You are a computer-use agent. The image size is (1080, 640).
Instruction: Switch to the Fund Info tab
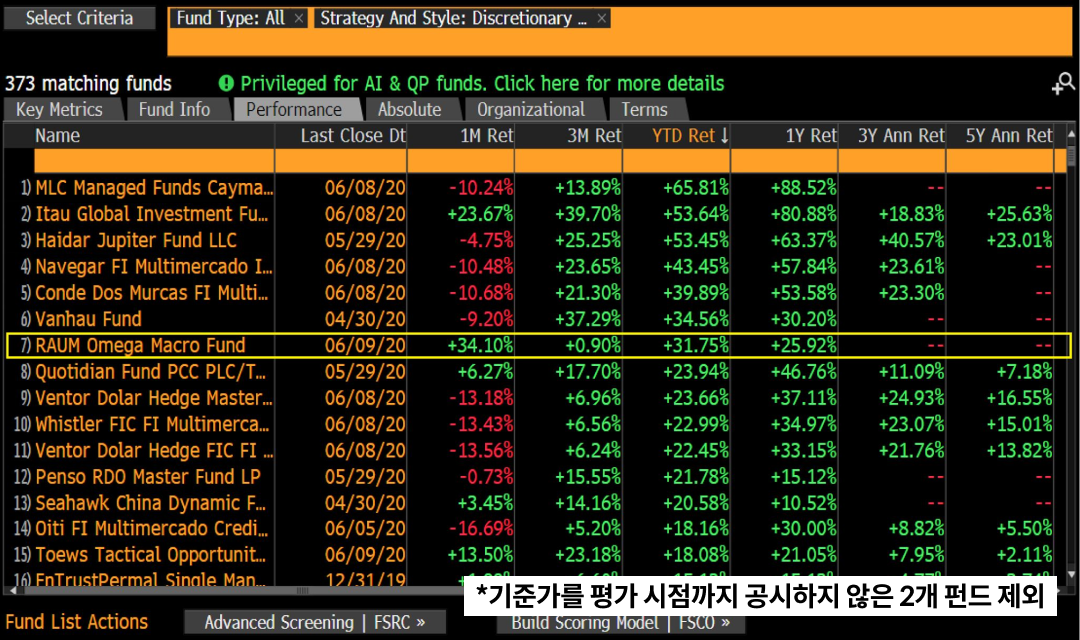pyautogui.click(x=174, y=110)
